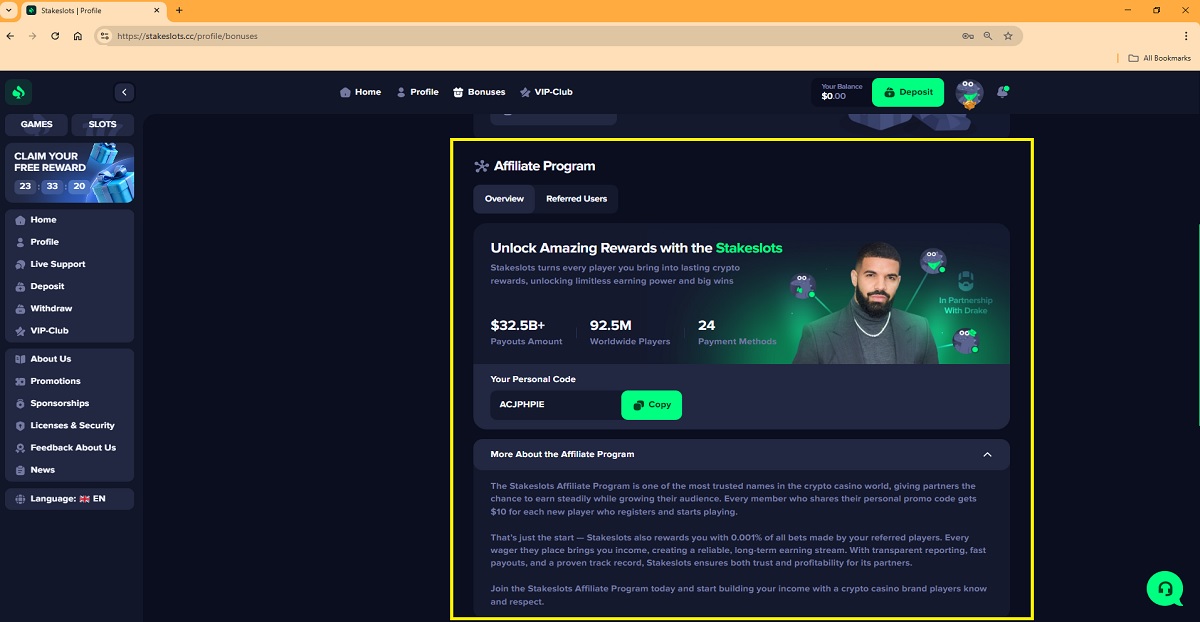1200x622 pixels.
Task: Open the live chat support bubble
Action: point(1165,589)
